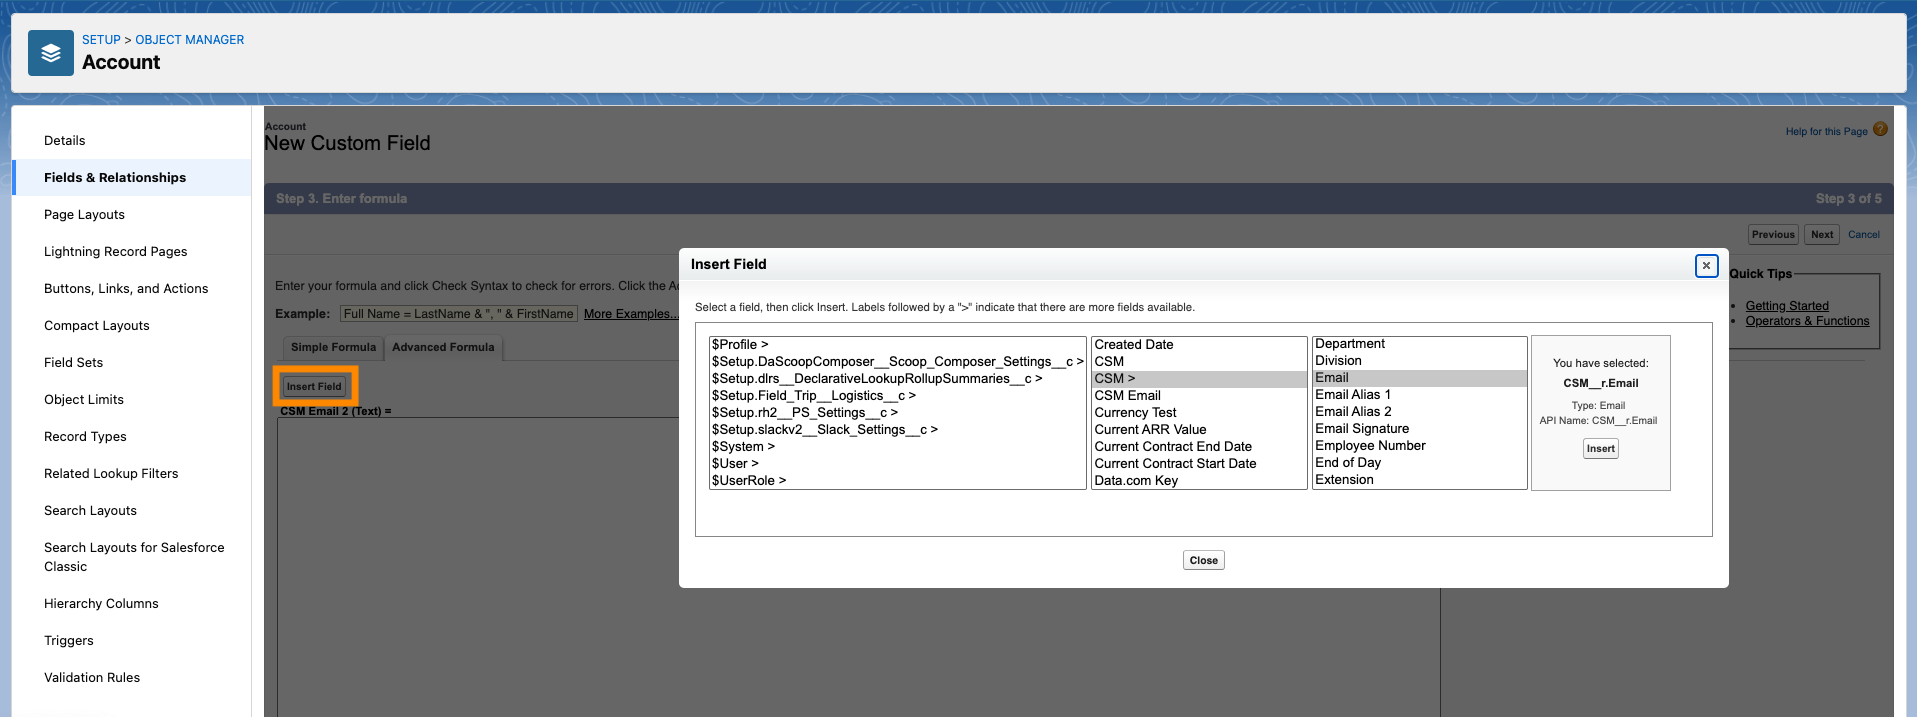Select Current Contract End Date field
Viewport: 1917px width, 717px height.
click(1199, 447)
